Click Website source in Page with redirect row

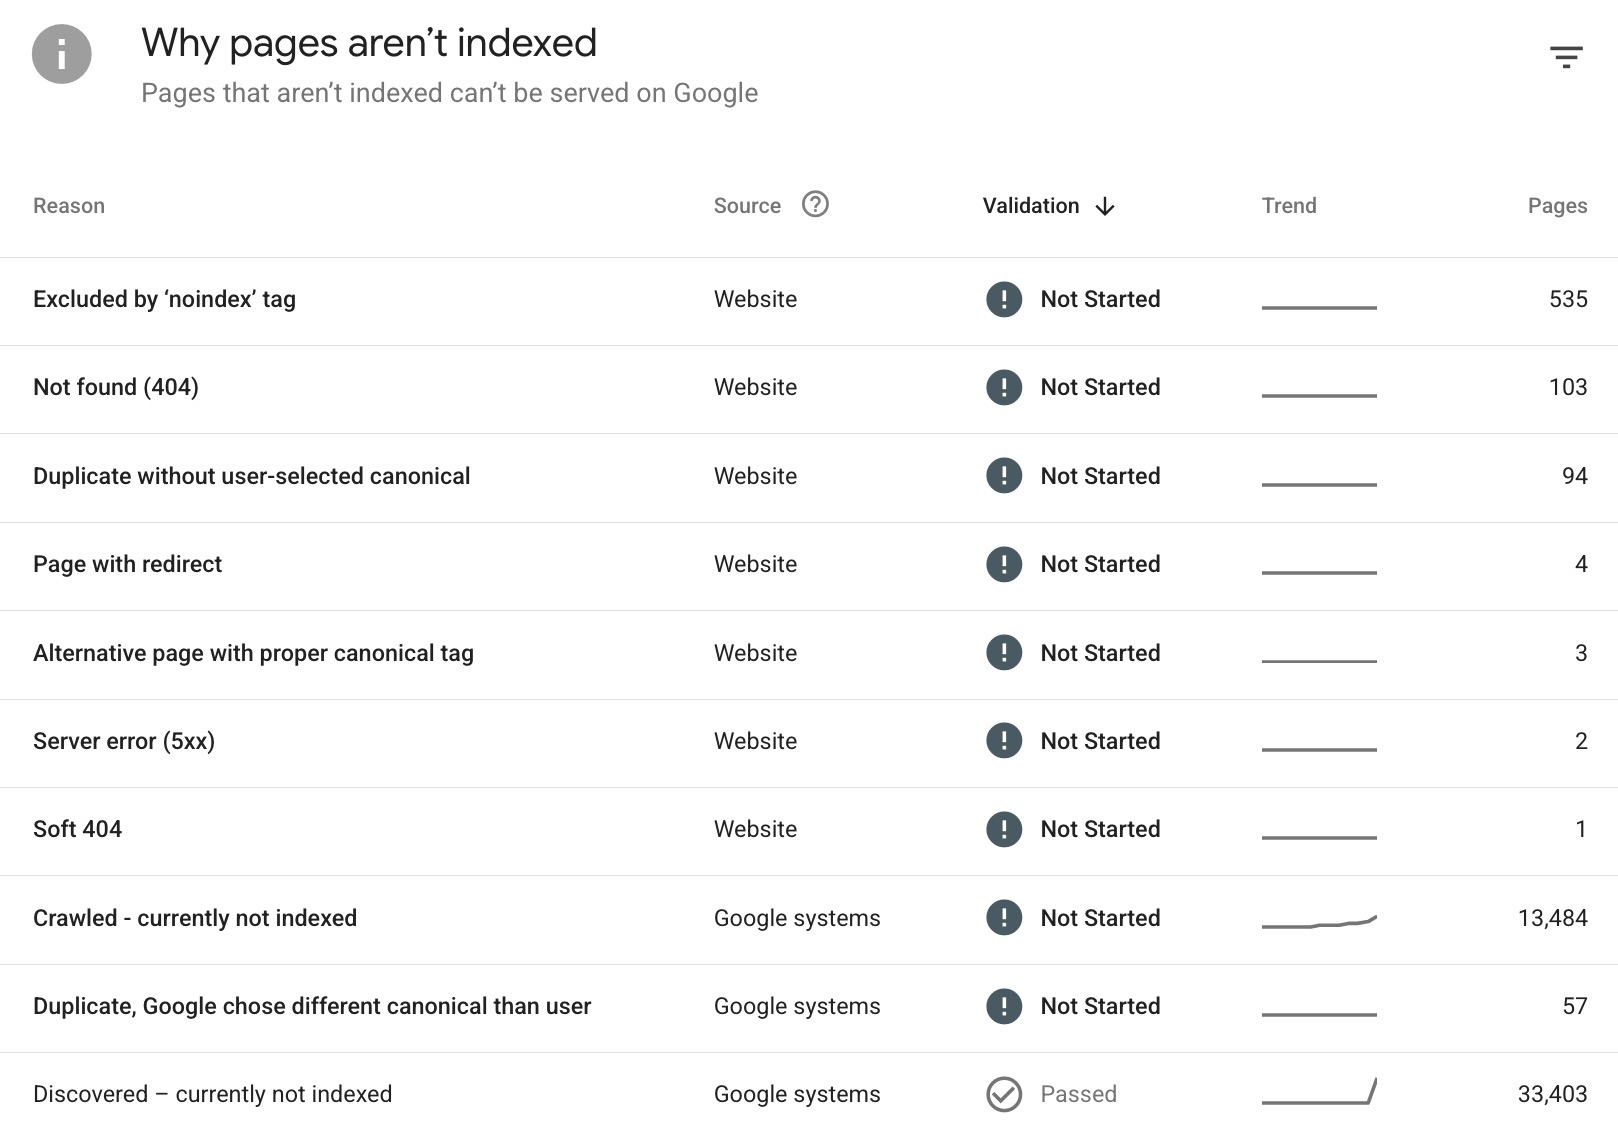755,564
